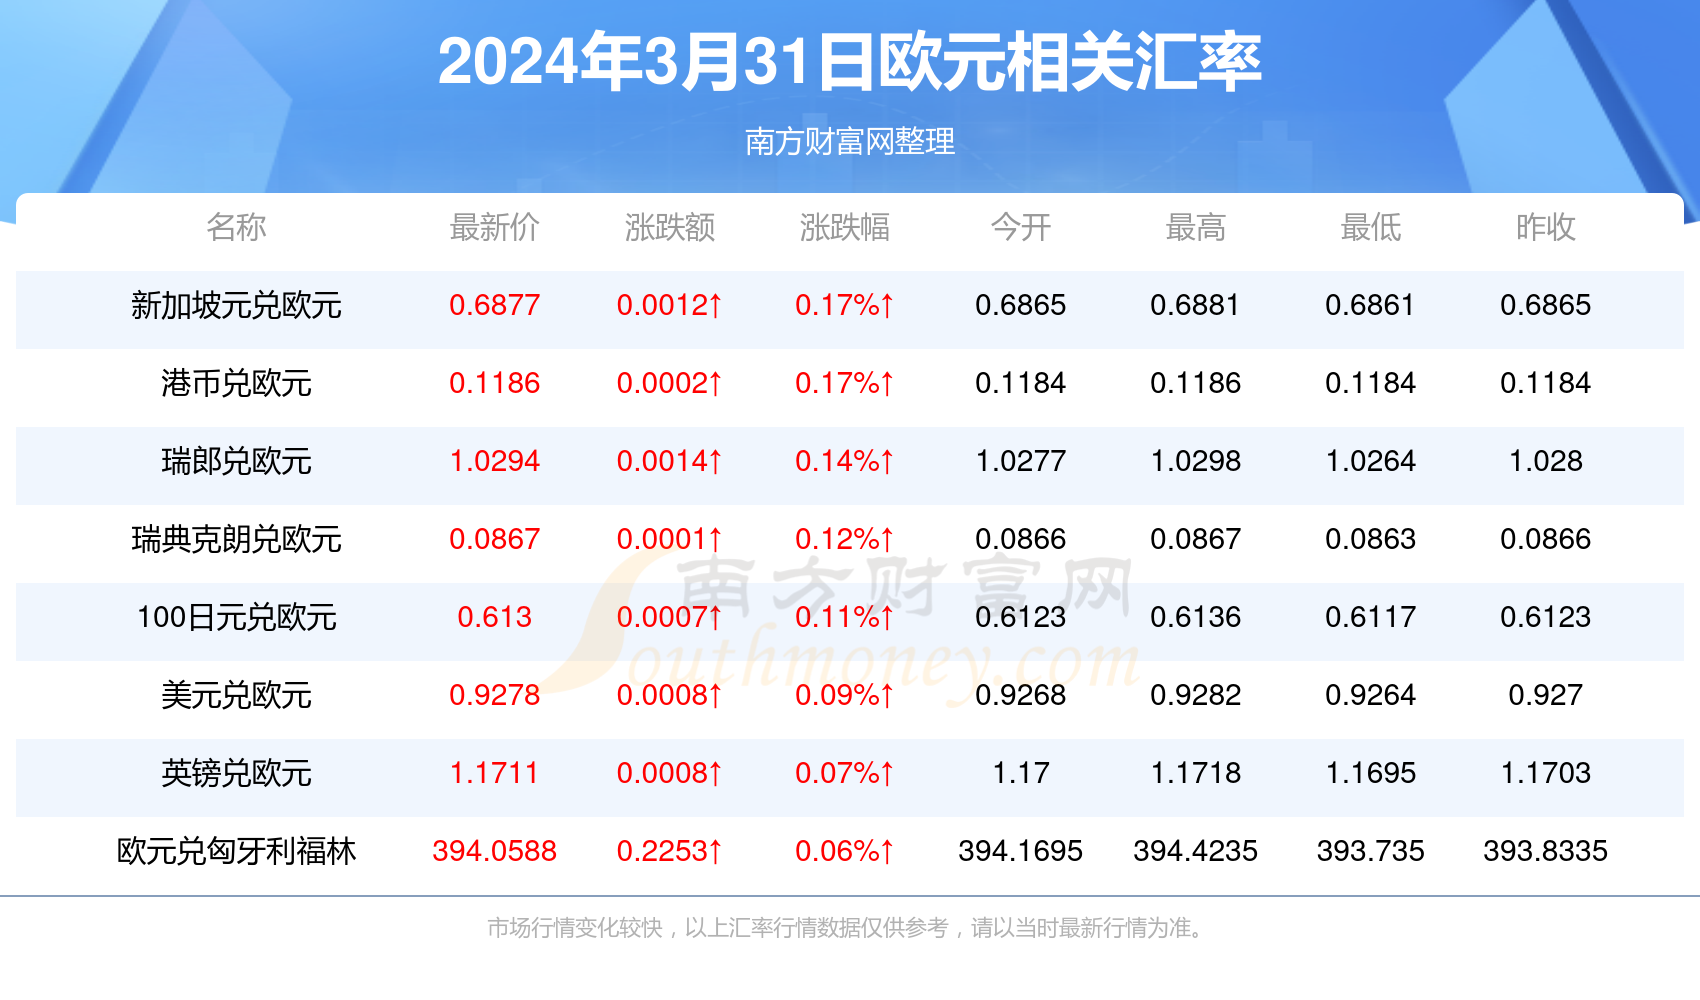Click open value 0.9268

[x=1020, y=695]
